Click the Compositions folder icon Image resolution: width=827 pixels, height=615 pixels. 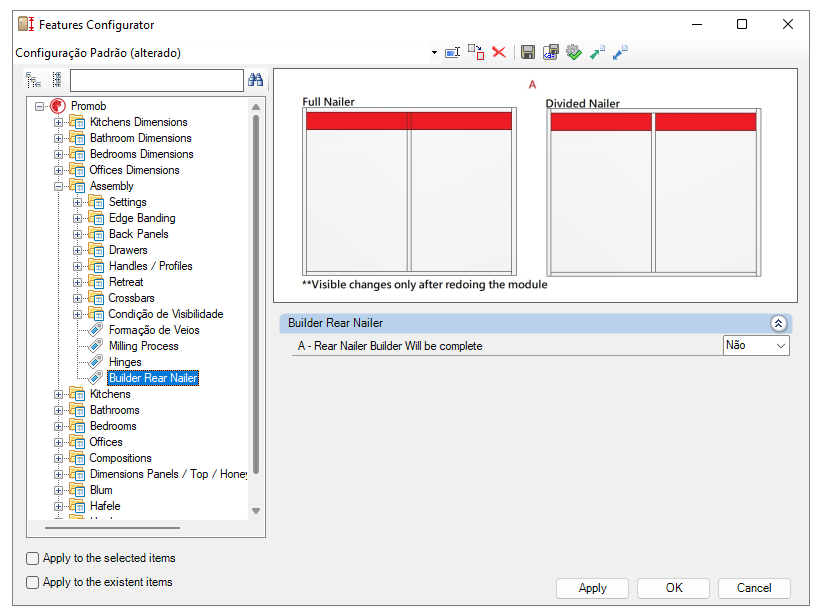(77, 458)
